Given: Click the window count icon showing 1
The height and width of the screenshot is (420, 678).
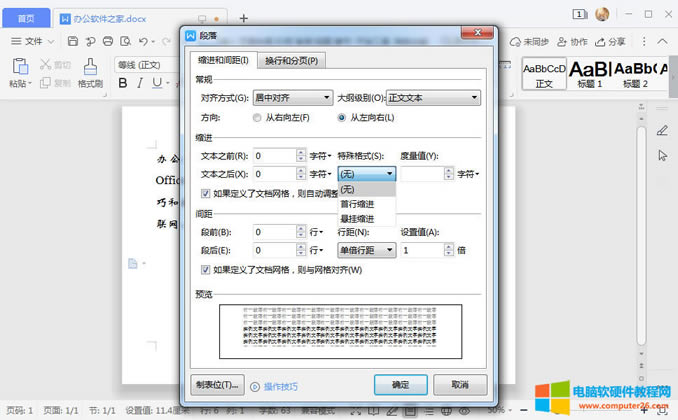Looking at the screenshot, I should (x=579, y=14).
